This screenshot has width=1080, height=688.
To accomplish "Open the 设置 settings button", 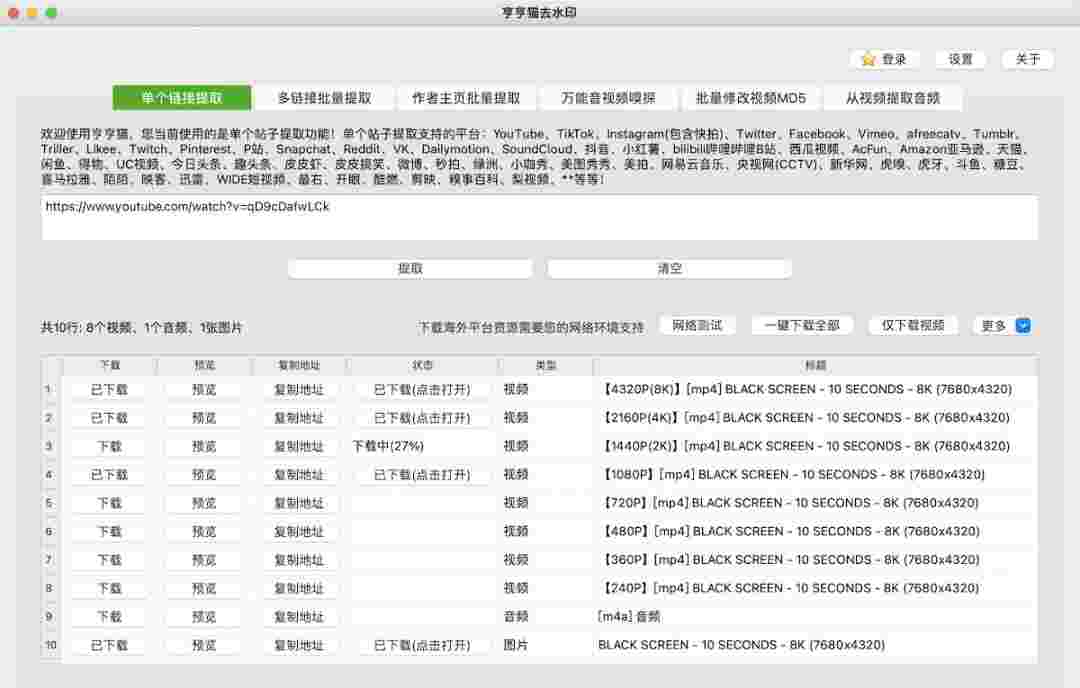I will pyautogui.click(x=960, y=59).
